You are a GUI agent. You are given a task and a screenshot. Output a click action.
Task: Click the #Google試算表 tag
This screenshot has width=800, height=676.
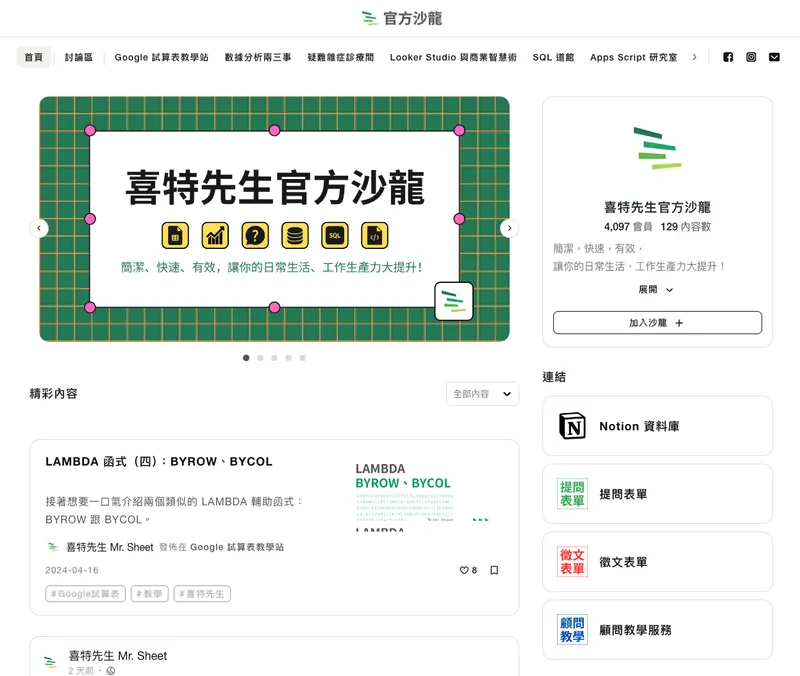coord(85,594)
